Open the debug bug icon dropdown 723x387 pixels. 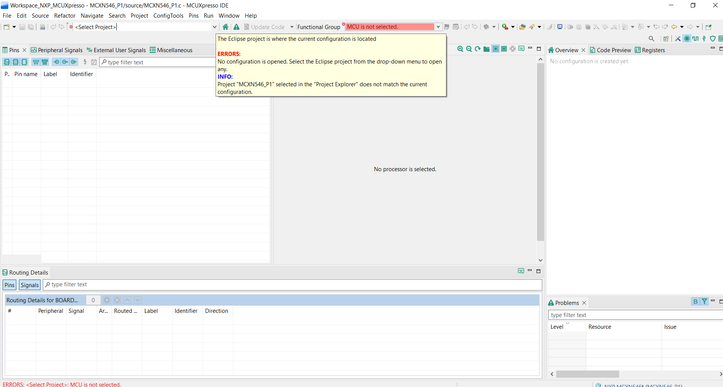tap(493, 27)
